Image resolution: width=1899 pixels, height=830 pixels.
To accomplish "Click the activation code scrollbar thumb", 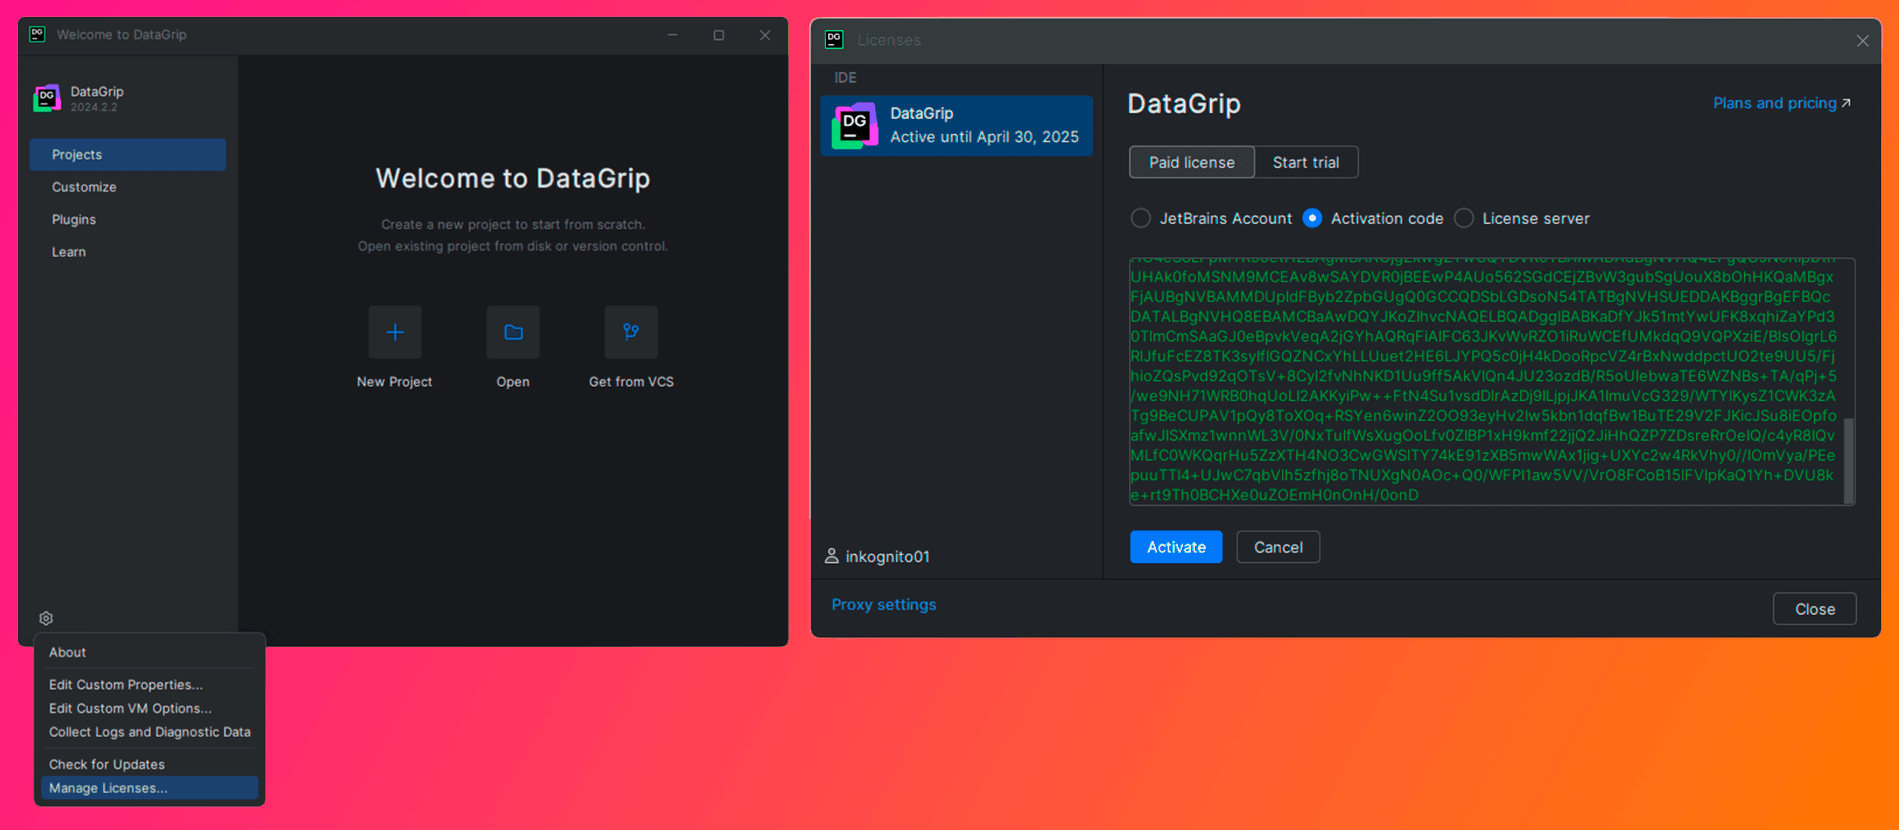I will [1848, 460].
